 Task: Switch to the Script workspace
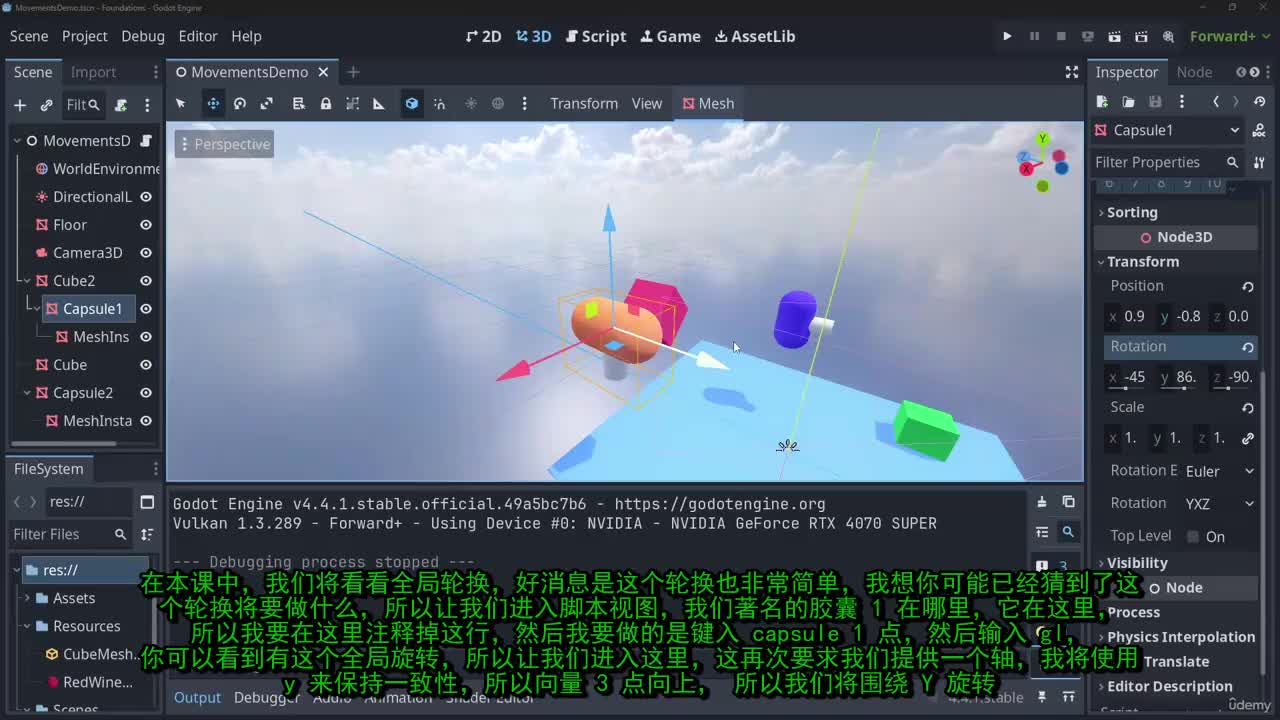click(x=596, y=36)
